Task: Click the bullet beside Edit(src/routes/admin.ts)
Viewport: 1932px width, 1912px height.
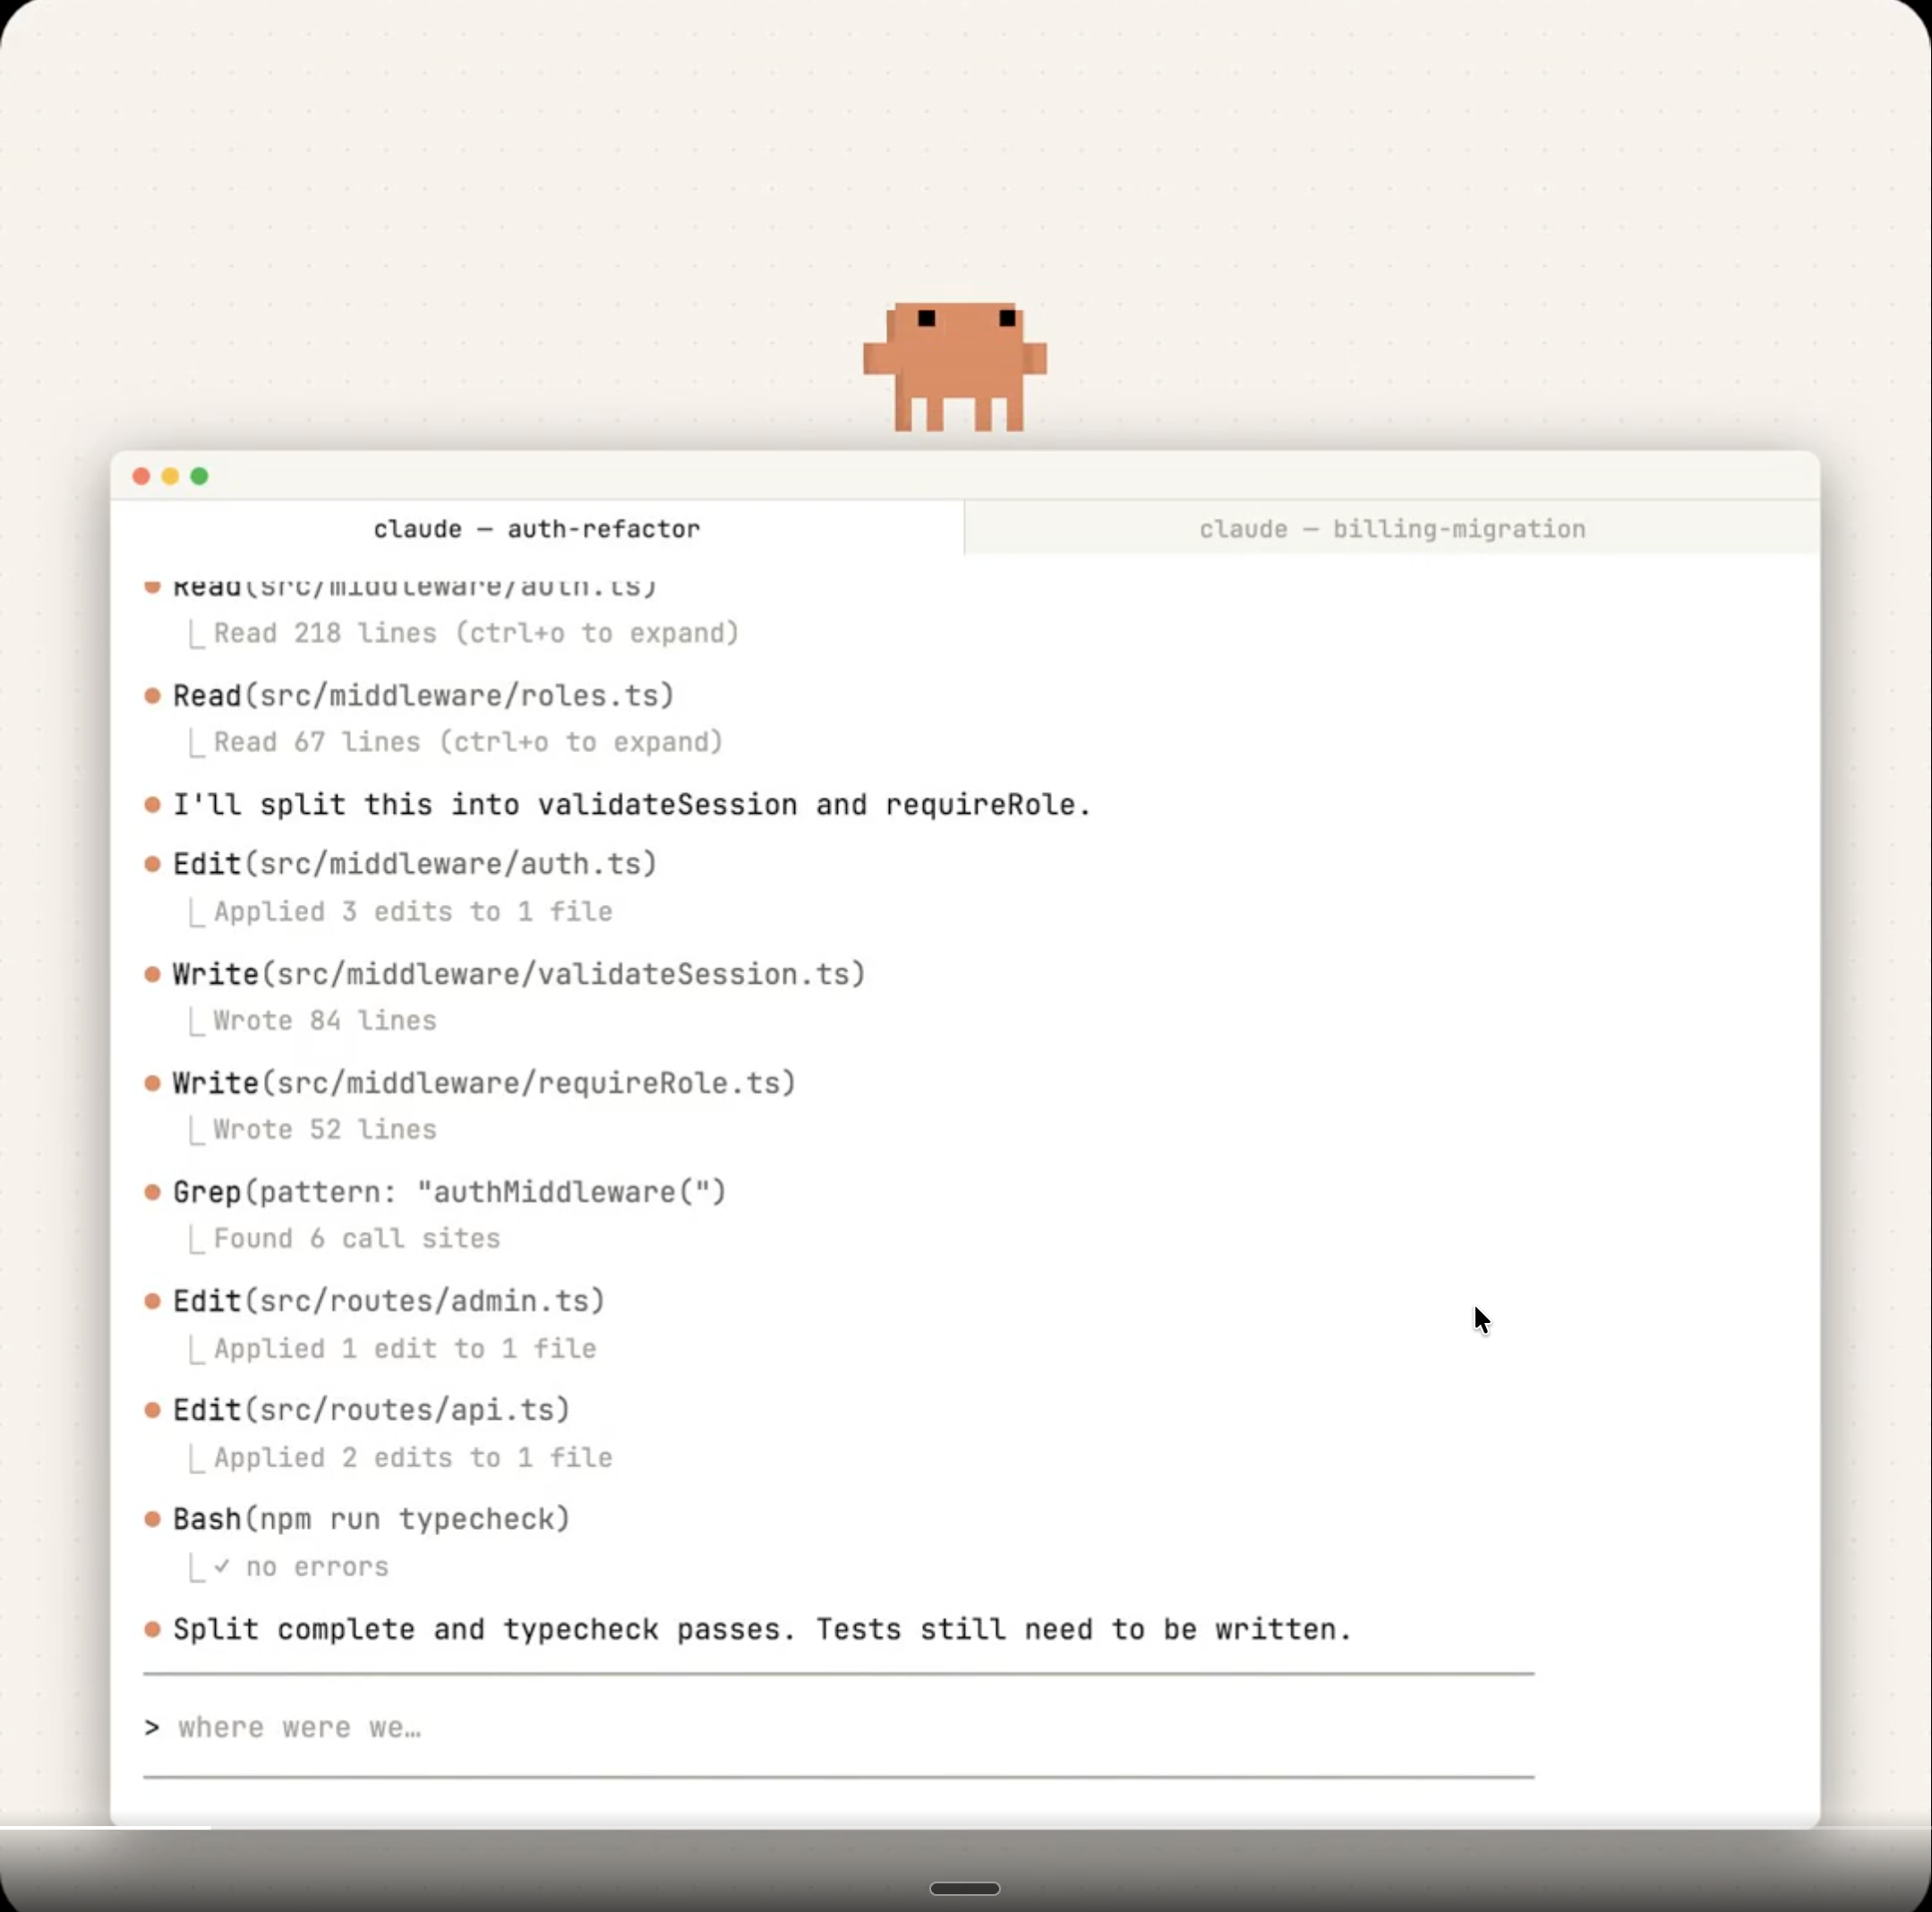Action: click(x=153, y=1301)
